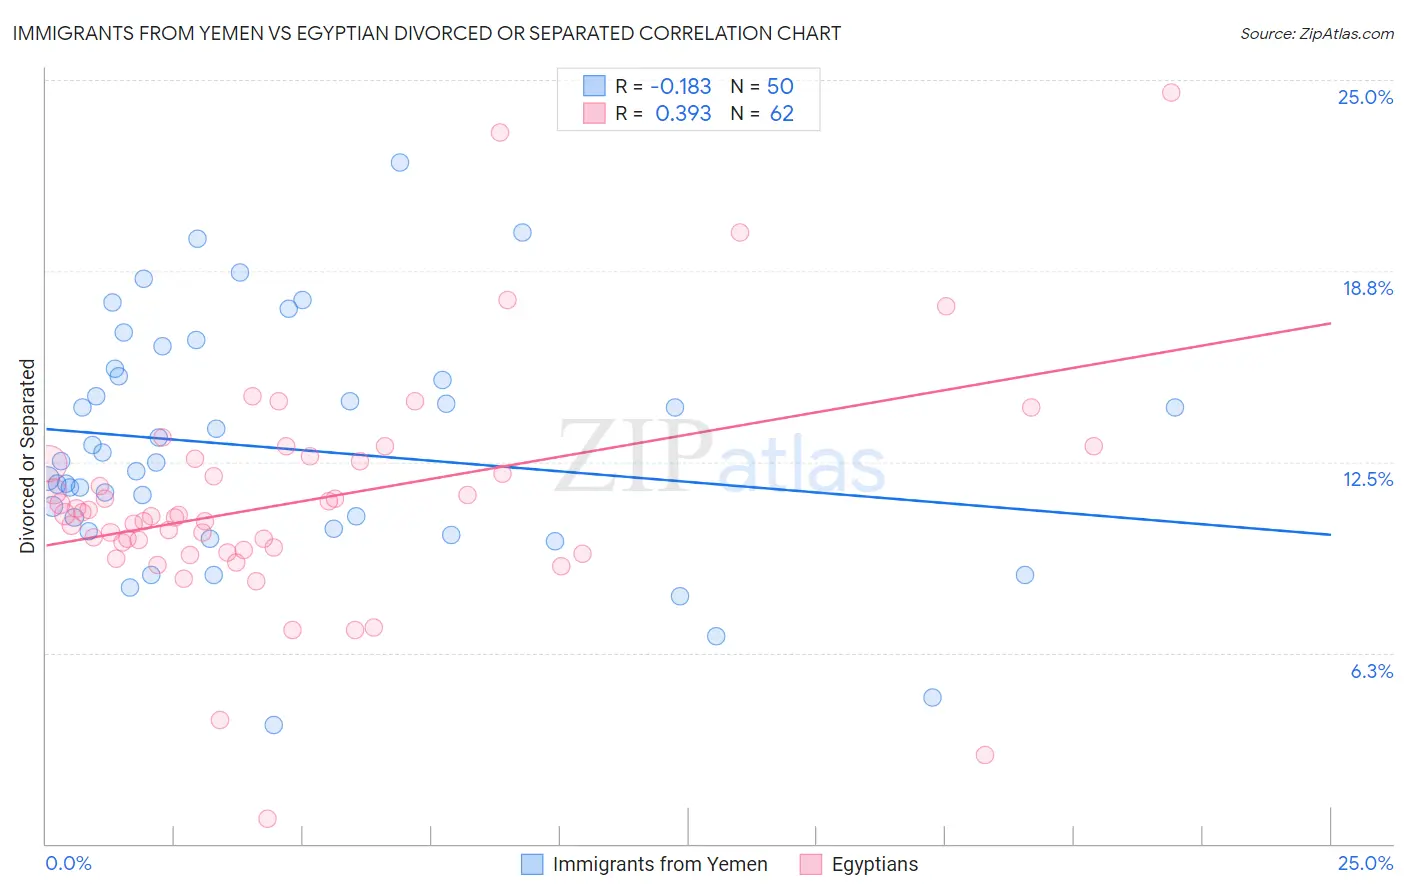1406x892 pixels.
Task: Click the lowest pink data point near the x-axis
Action: [267, 818]
